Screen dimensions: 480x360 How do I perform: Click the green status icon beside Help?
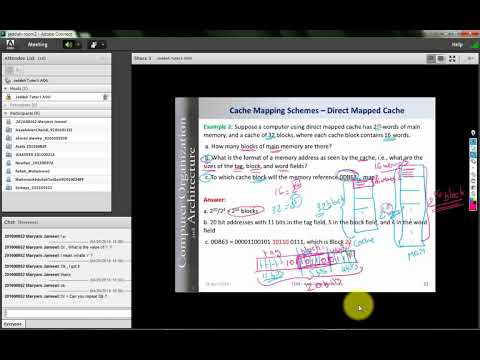click(x=475, y=45)
